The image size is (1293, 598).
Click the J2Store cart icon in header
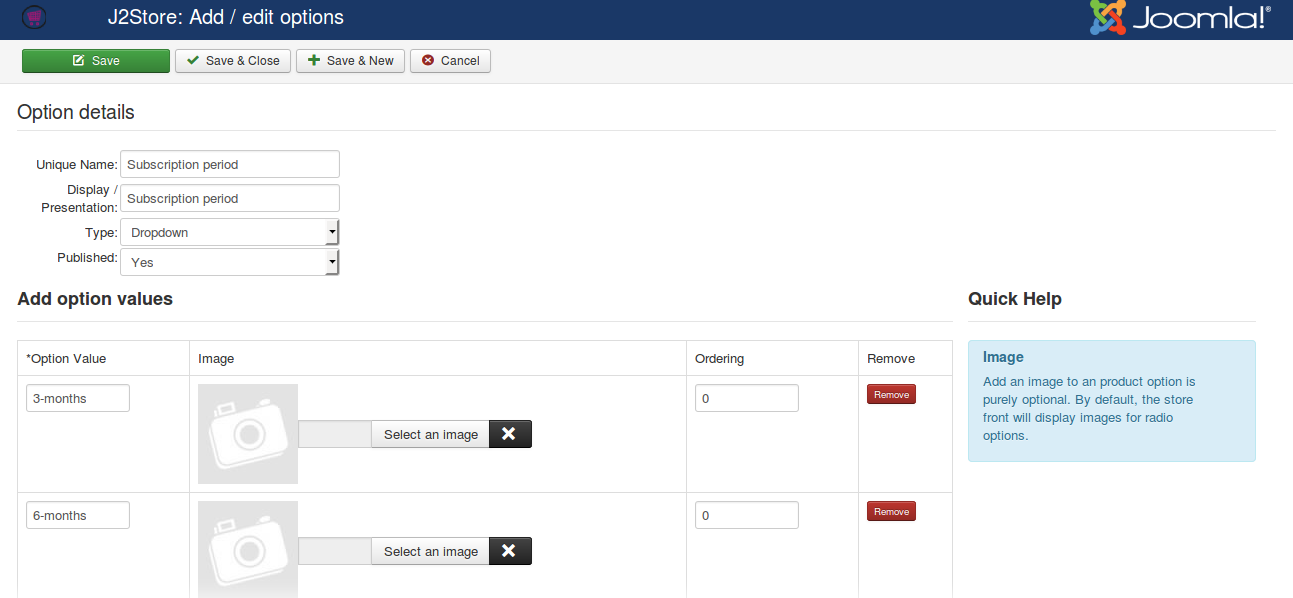click(x=34, y=17)
